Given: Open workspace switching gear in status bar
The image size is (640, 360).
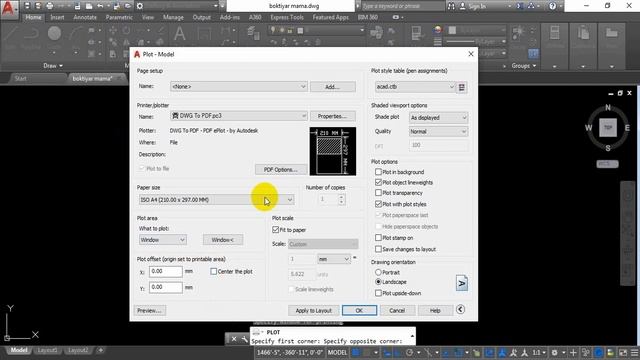Looking at the screenshot, I should (x=554, y=352).
